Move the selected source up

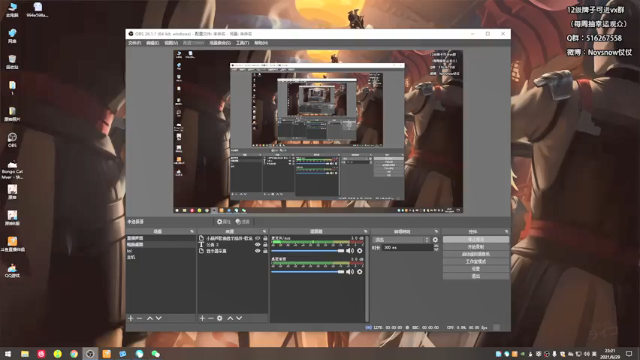(x=230, y=318)
